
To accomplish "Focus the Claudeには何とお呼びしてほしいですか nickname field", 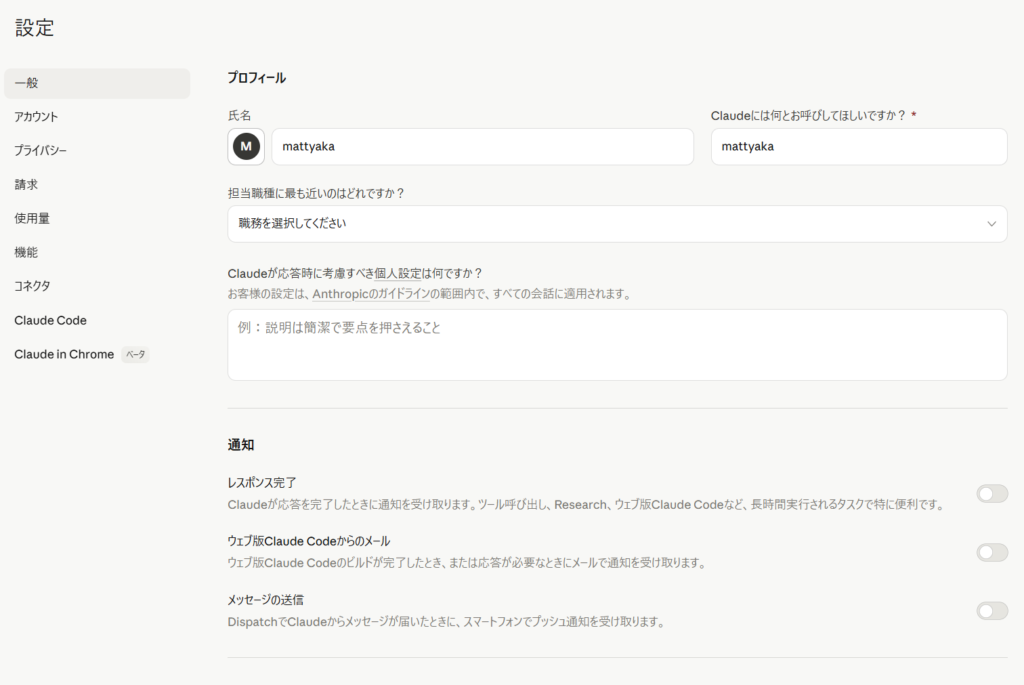I will [x=858, y=146].
